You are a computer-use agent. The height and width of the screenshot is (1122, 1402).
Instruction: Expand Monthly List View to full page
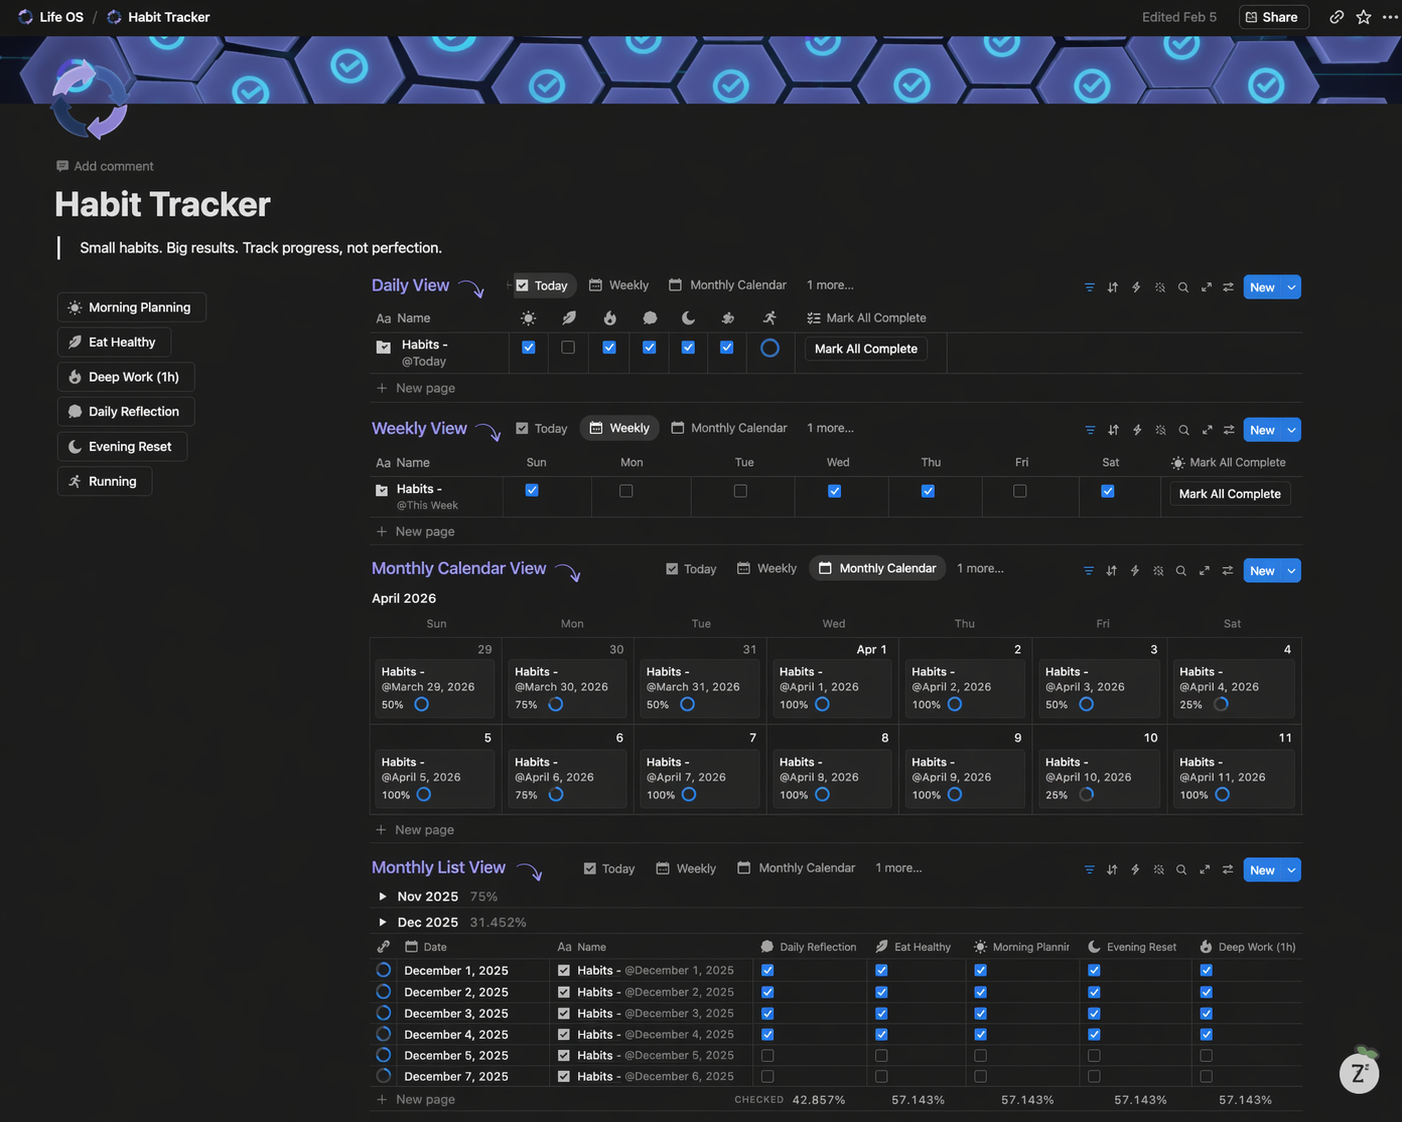click(x=1204, y=870)
